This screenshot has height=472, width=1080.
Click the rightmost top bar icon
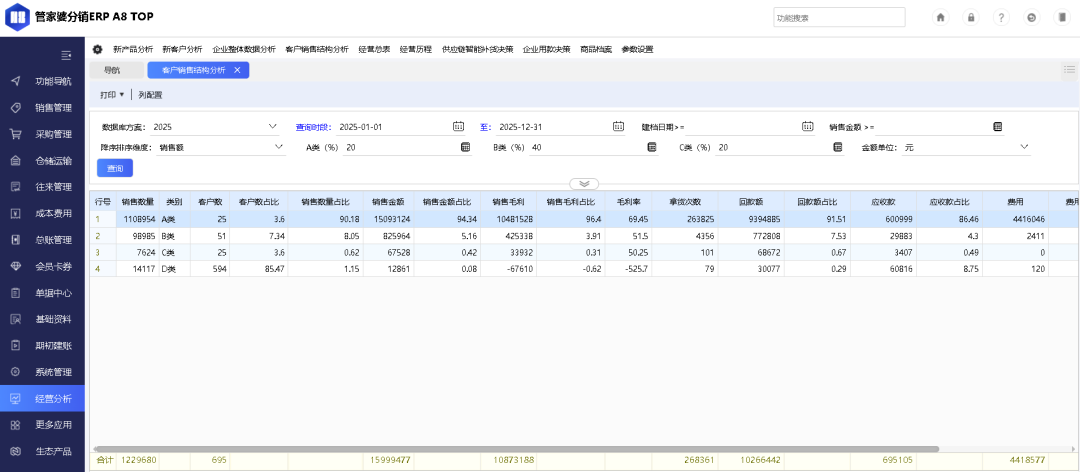click(x=1062, y=18)
